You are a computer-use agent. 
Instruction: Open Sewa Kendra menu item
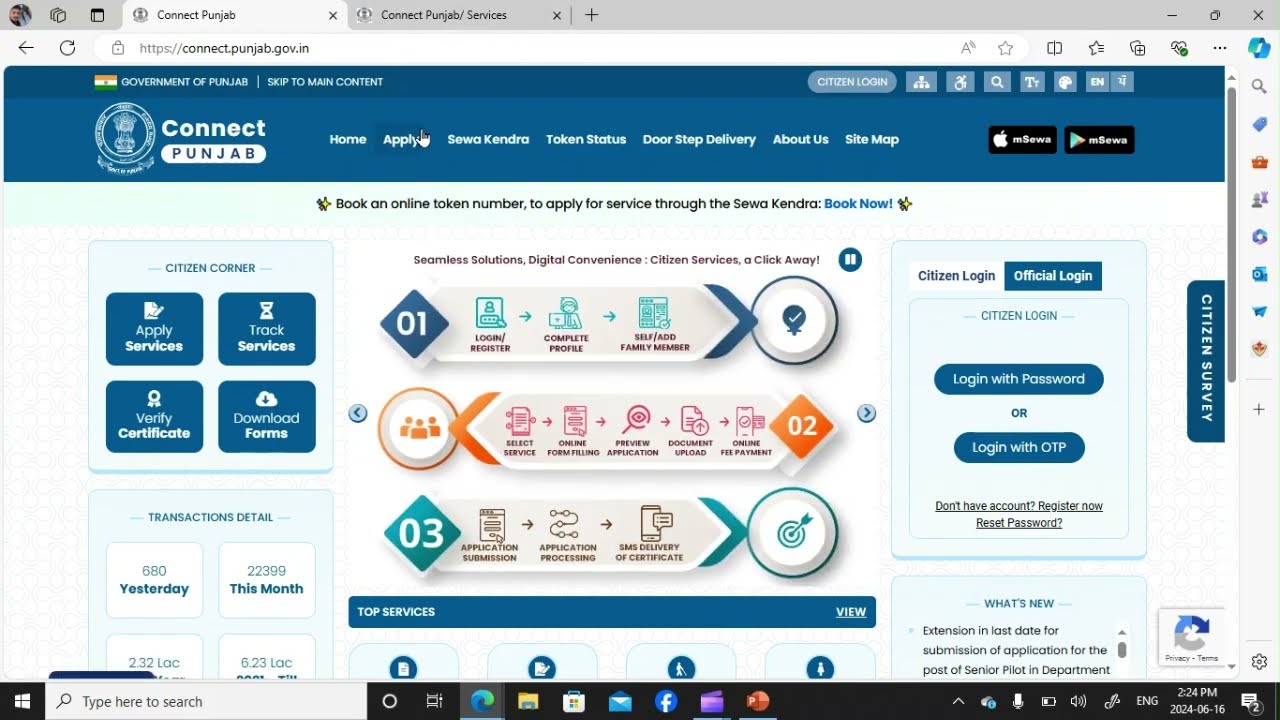tap(488, 140)
